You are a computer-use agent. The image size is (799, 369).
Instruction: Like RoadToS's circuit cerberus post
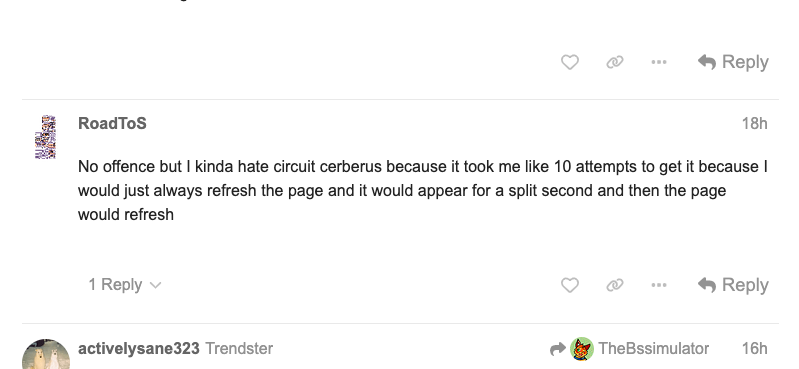[x=569, y=285]
